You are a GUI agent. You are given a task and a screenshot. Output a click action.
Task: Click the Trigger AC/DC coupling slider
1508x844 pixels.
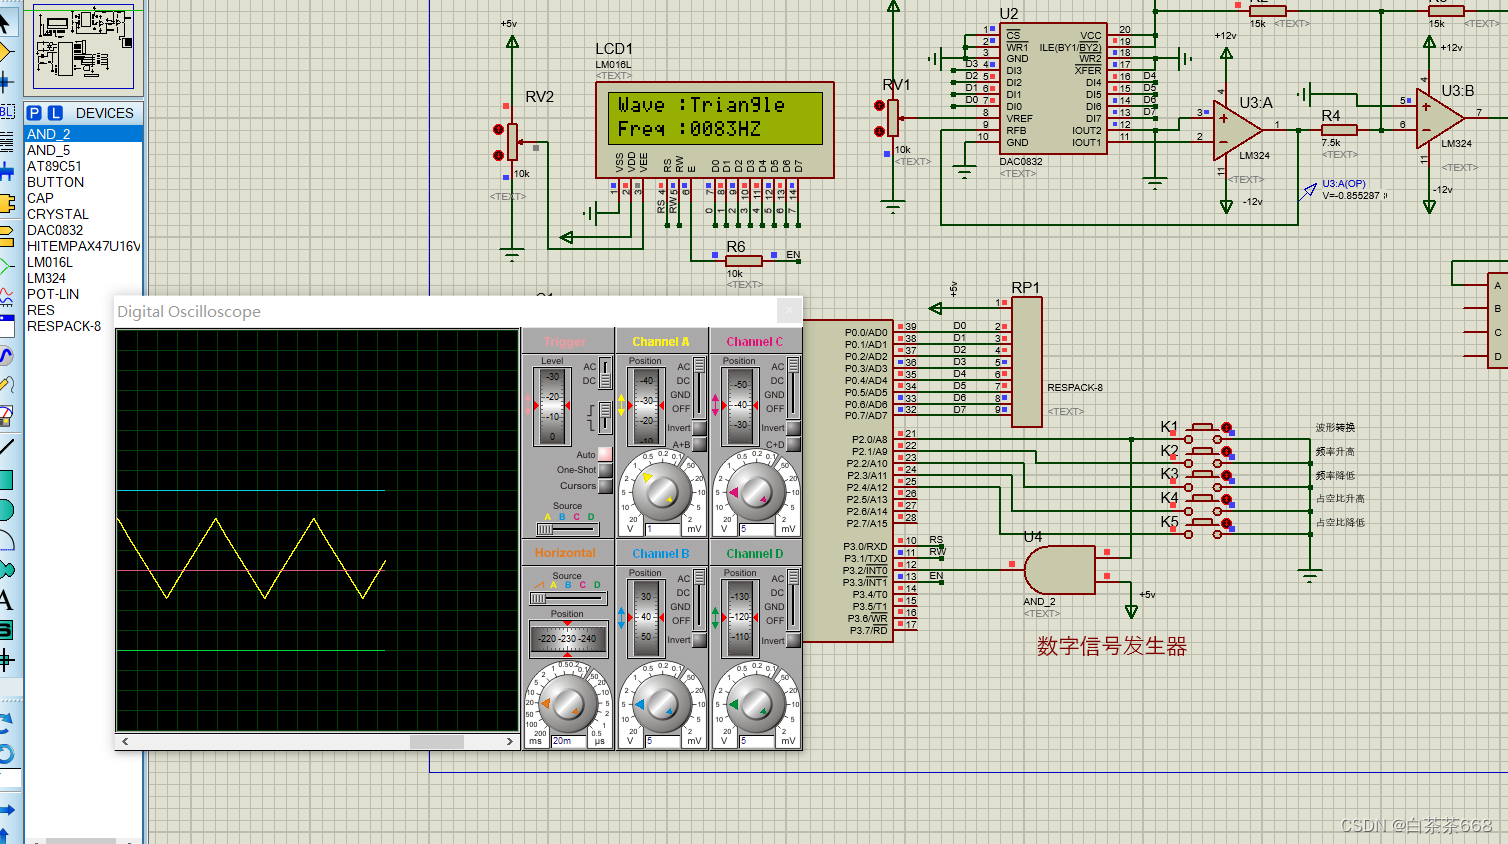pyautogui.click(x=605, y=374)
